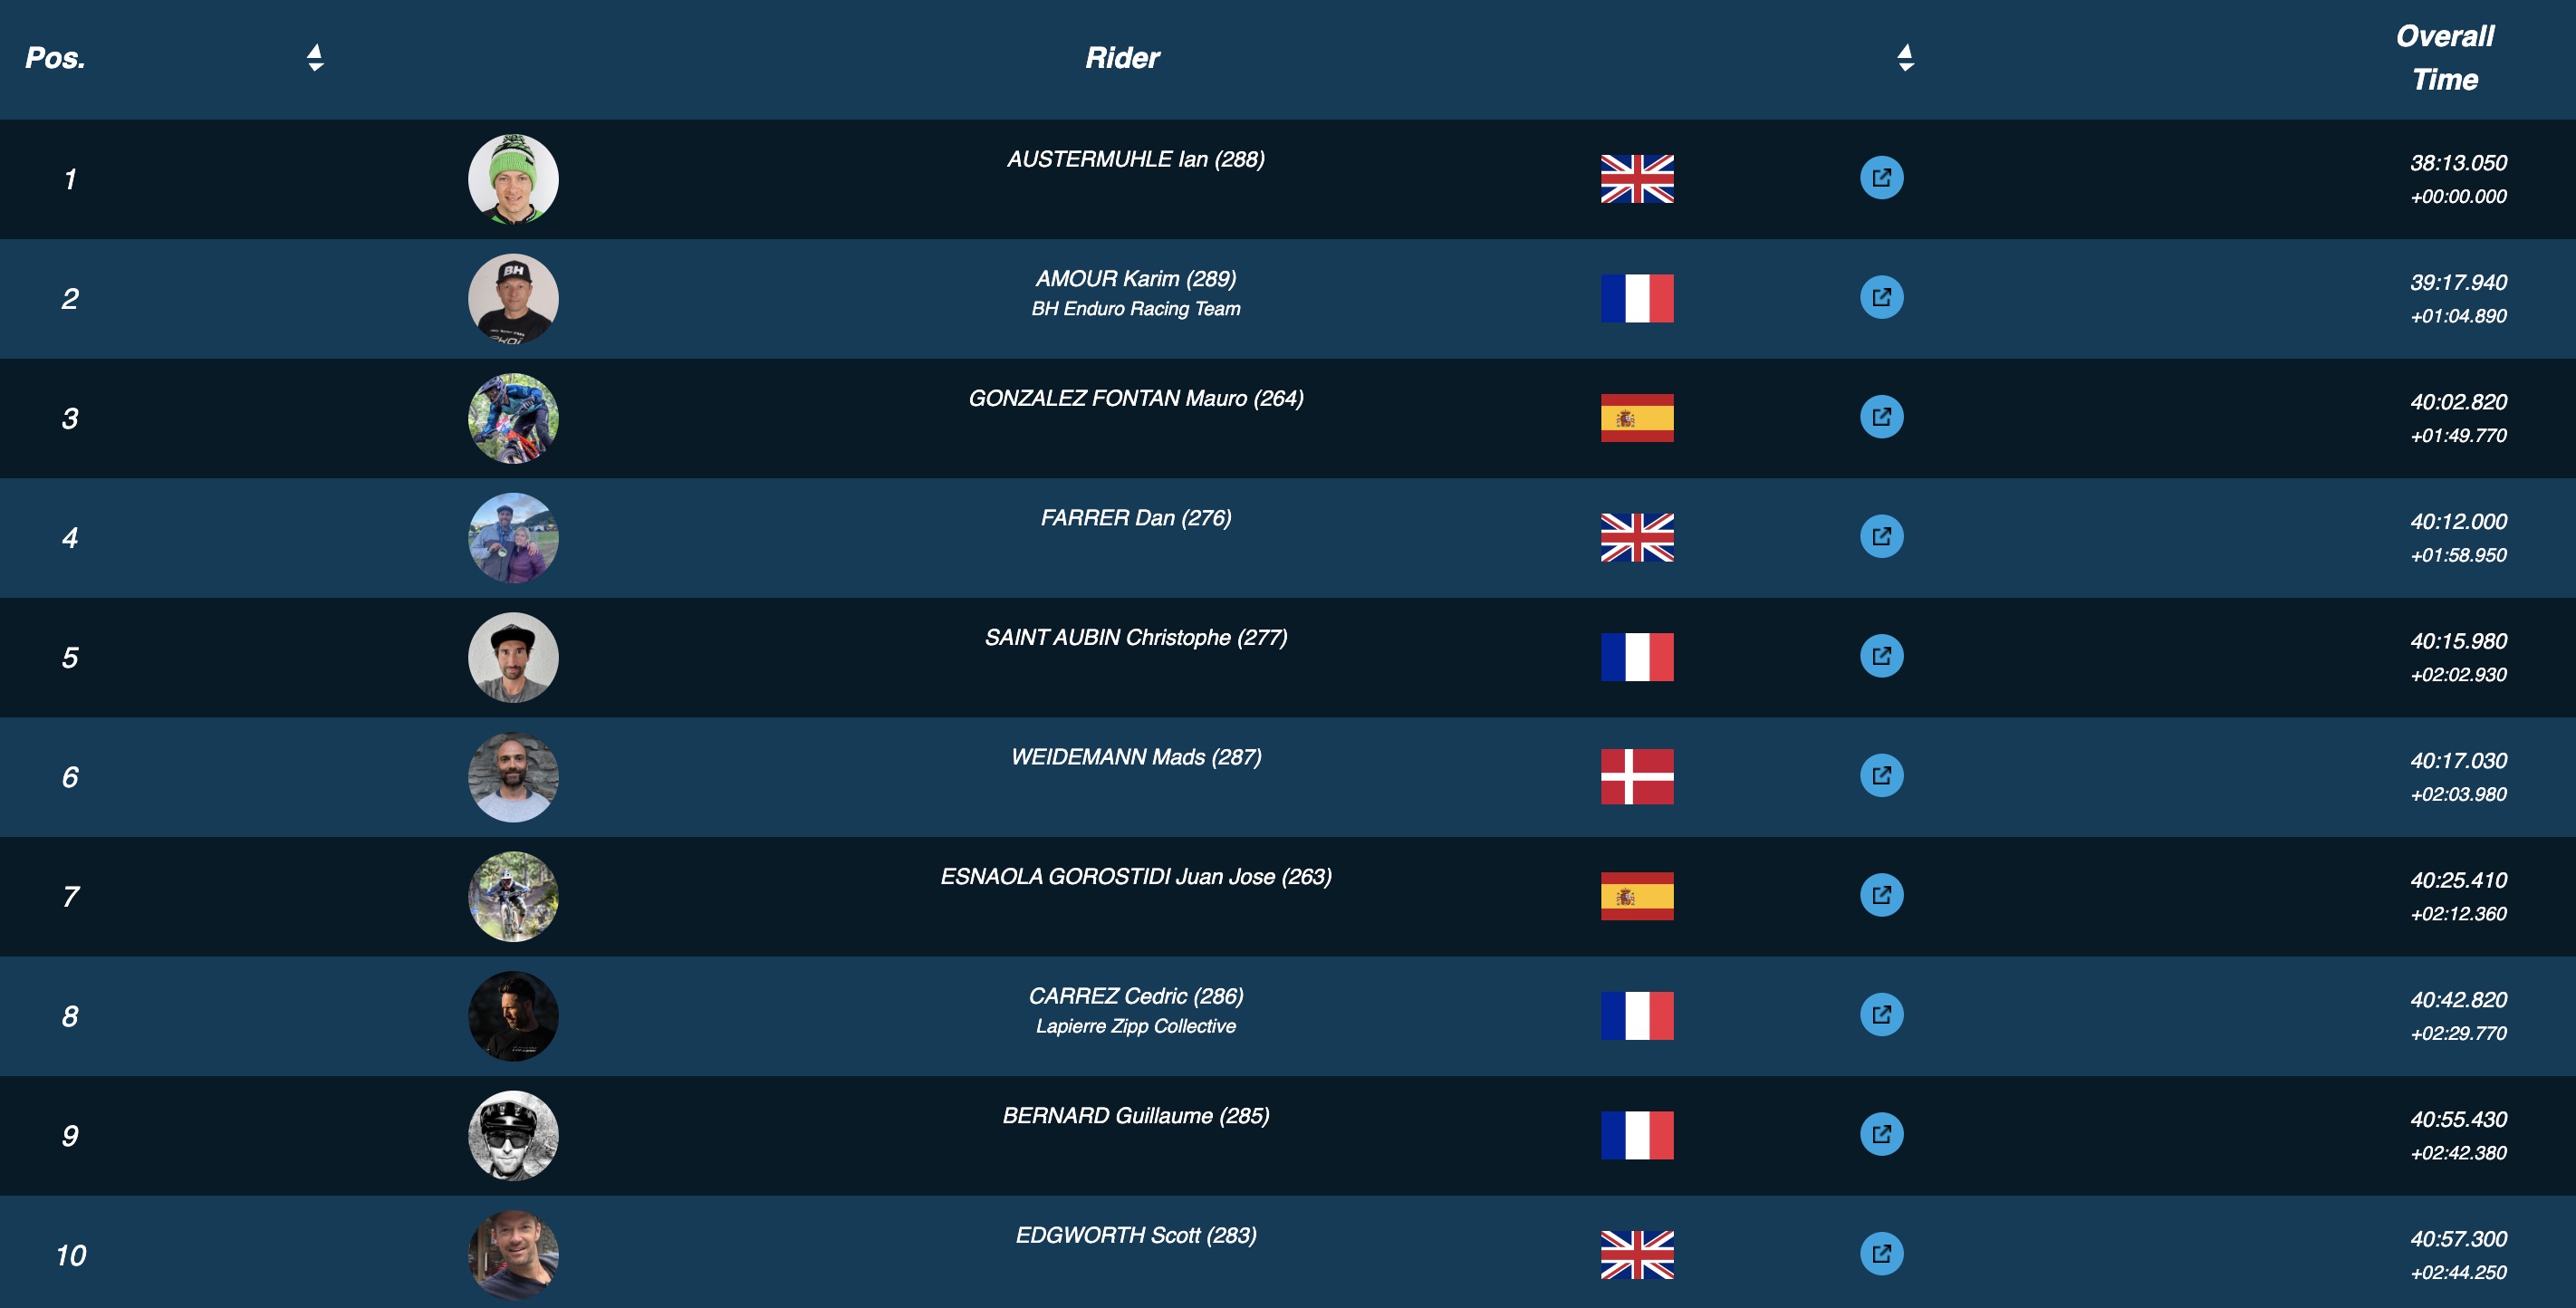Sort table by Pos. column arrows
Viewport: 2576px width, 1308px height.
coord(315,58)
